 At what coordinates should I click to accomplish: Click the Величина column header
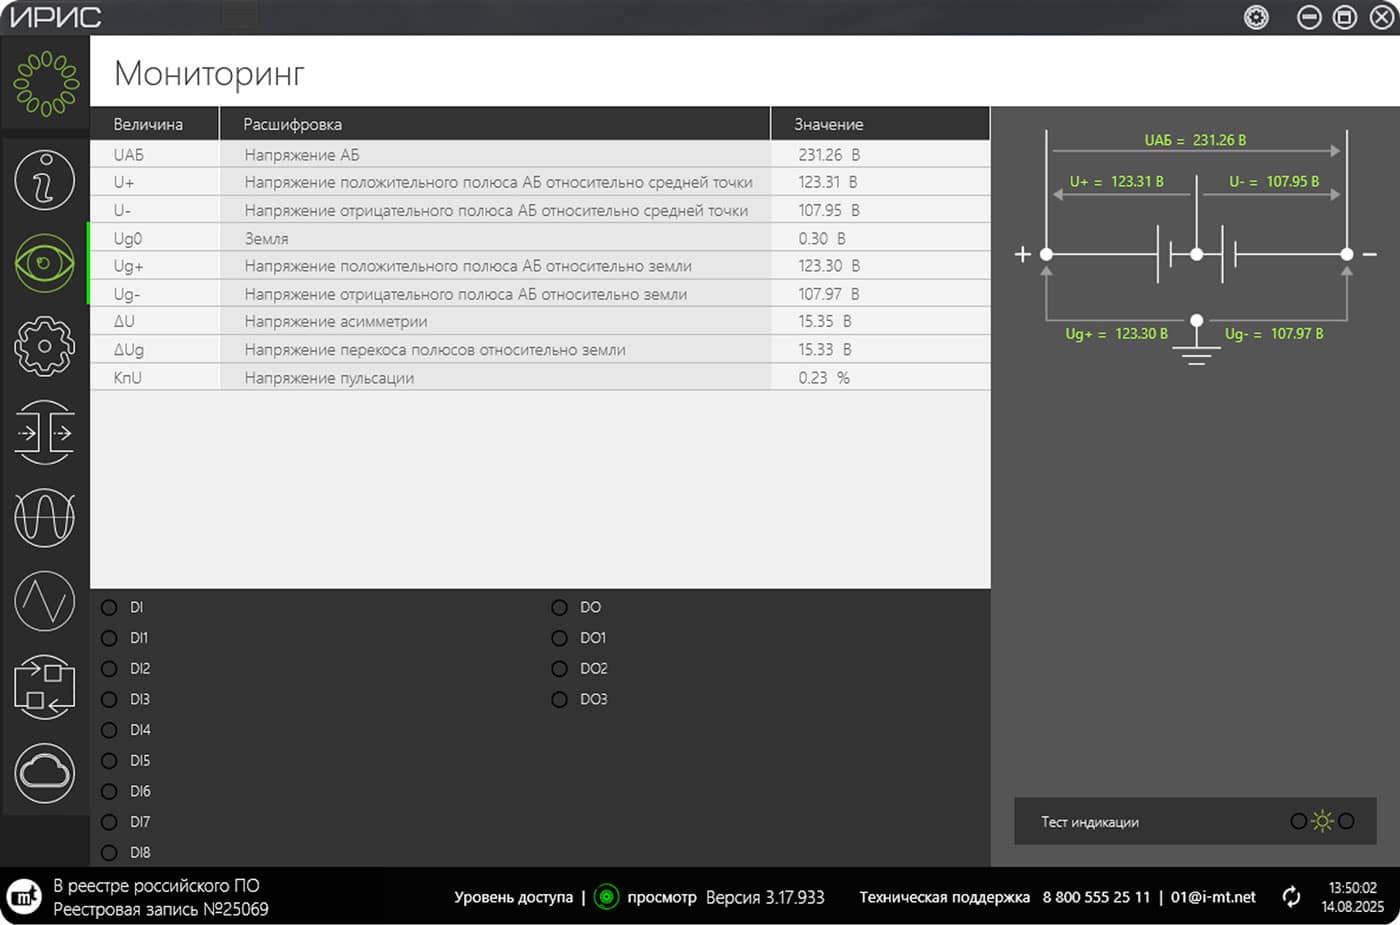[148, 124]
